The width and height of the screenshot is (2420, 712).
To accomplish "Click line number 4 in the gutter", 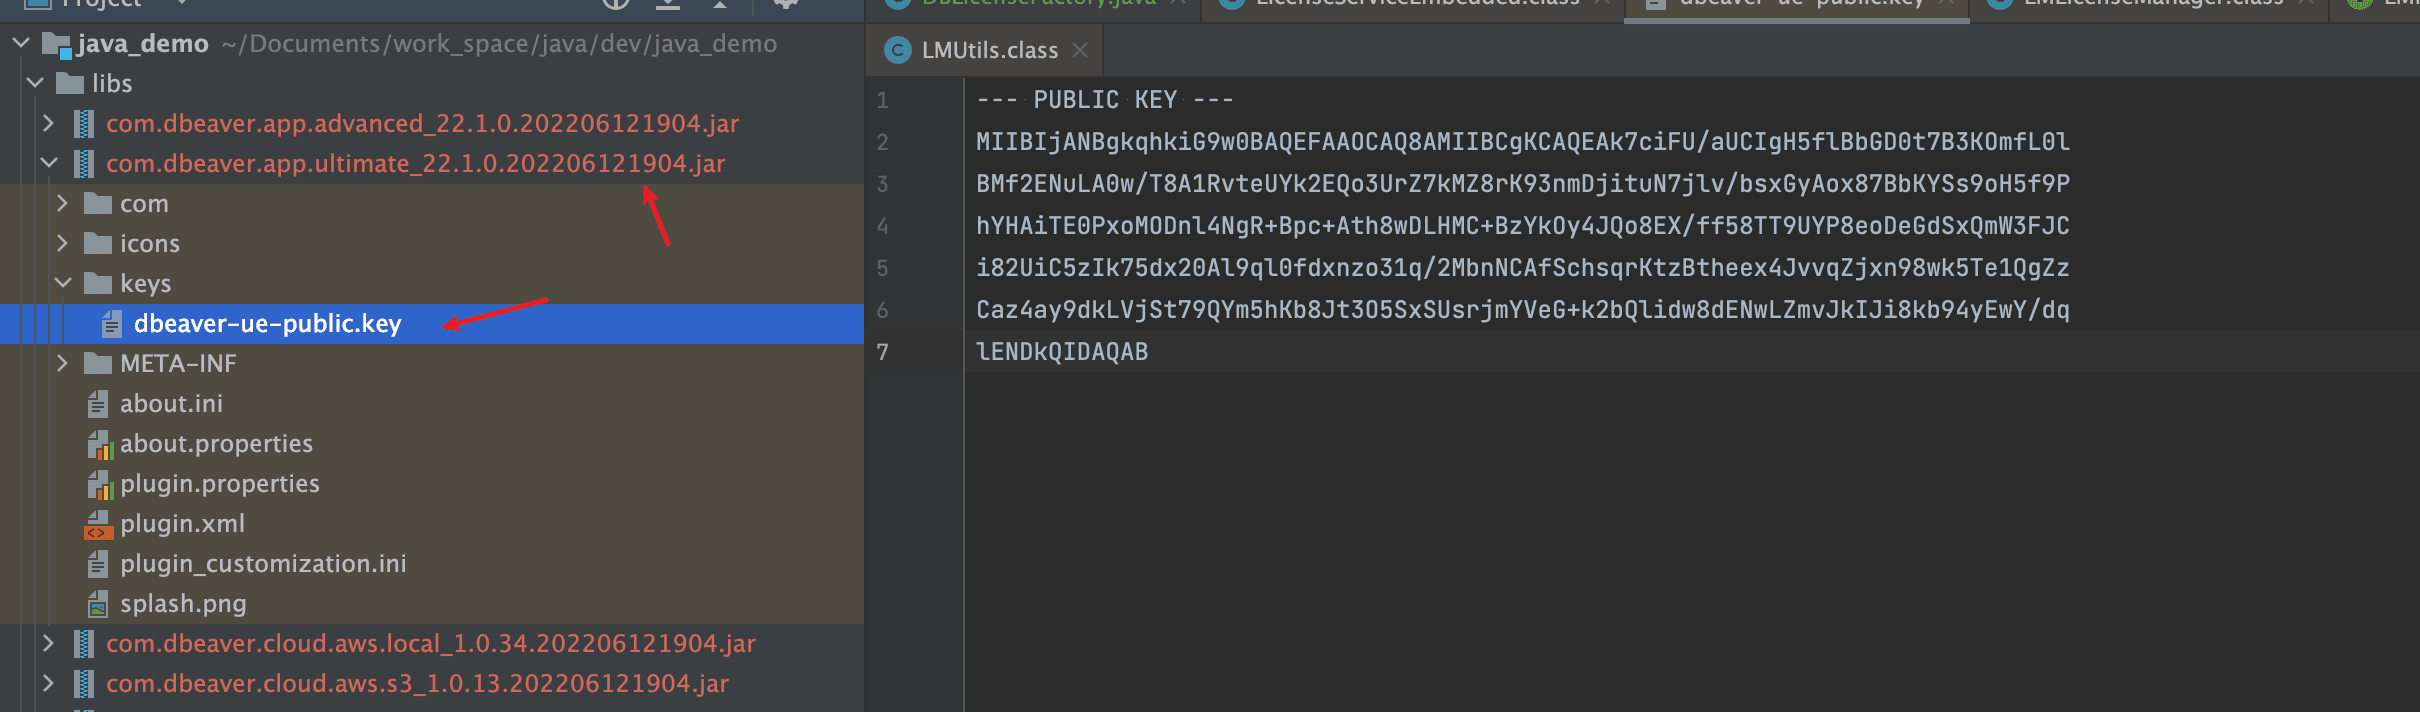I will (882, 226).
